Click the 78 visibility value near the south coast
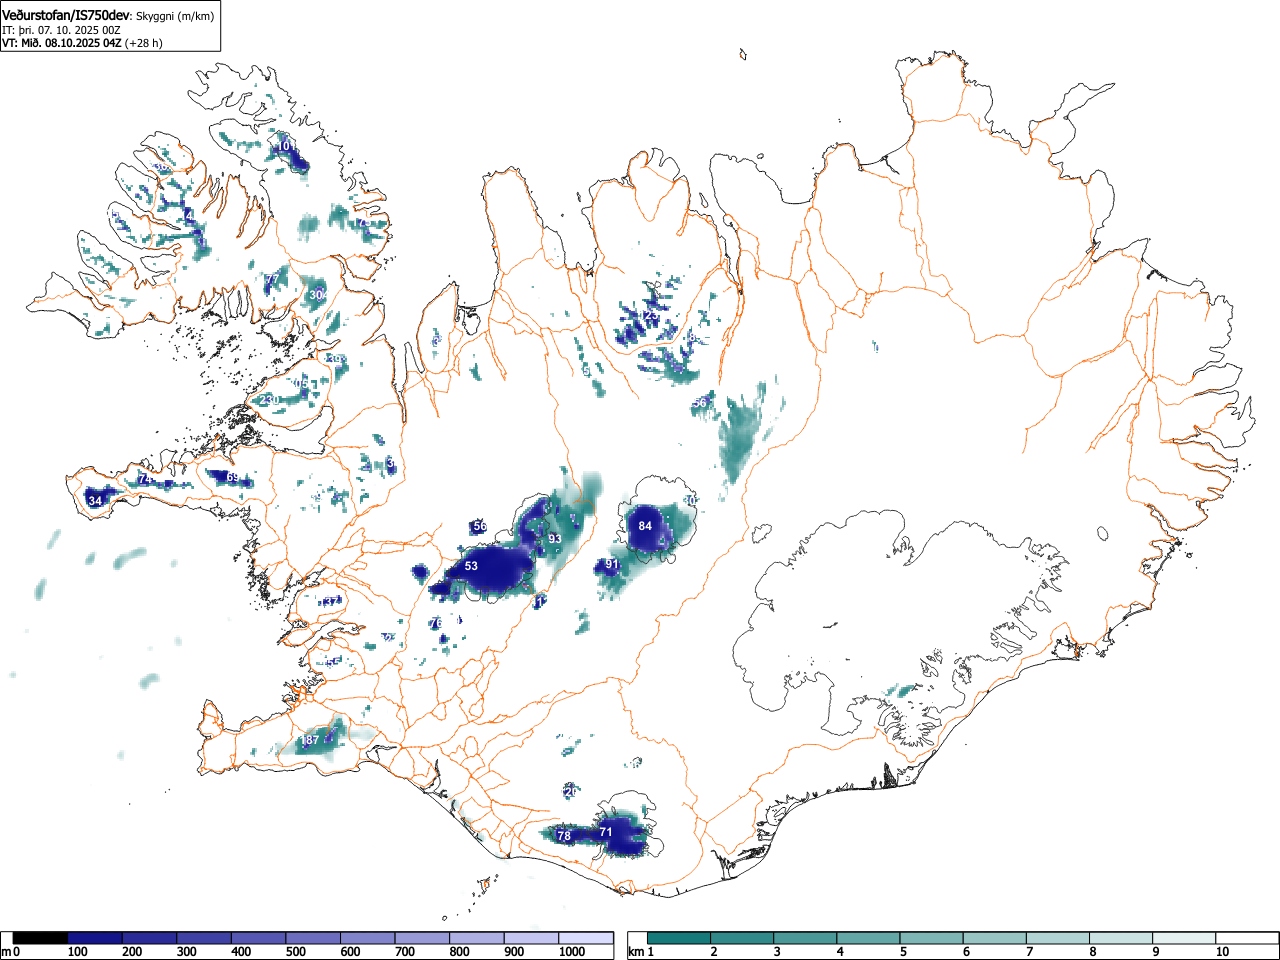The width and height of the screenshot is (1280, 960). click(x=563, y=836)
